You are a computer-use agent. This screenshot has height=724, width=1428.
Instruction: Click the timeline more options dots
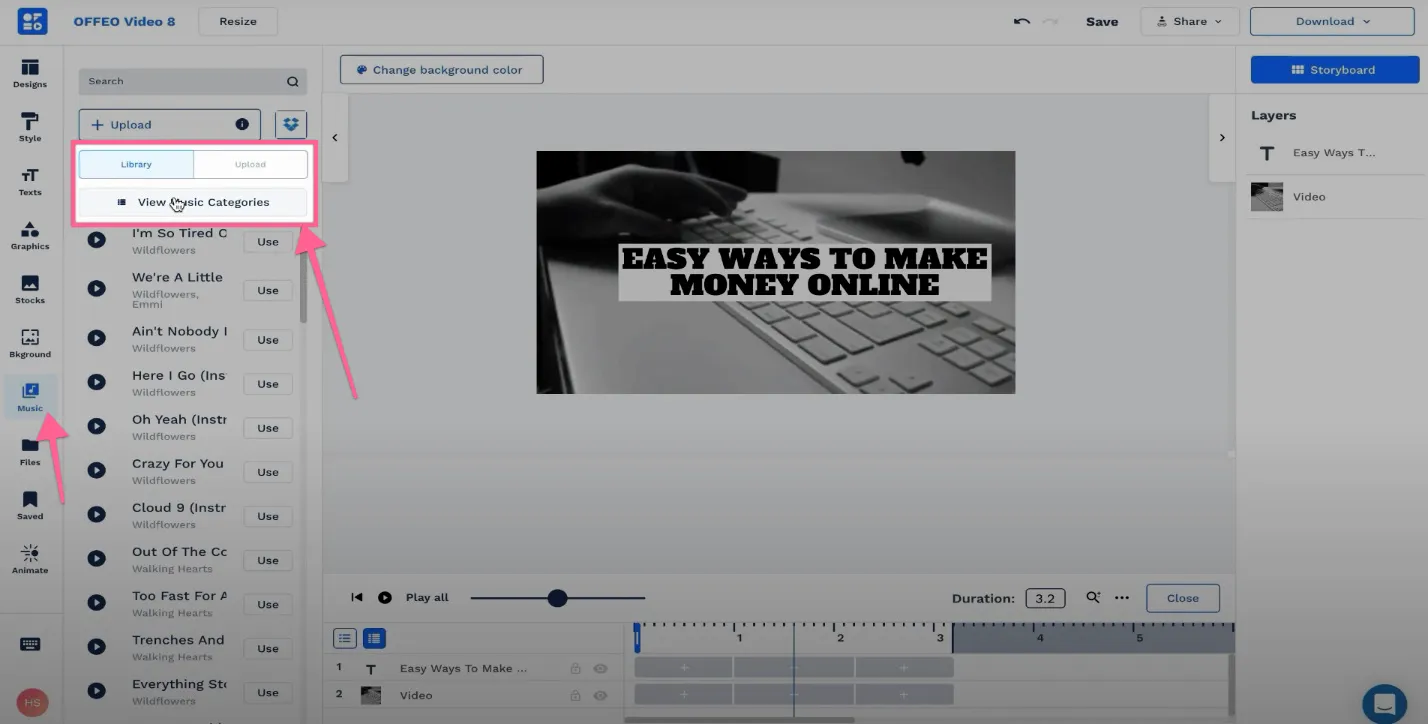tap(1122, 598)
